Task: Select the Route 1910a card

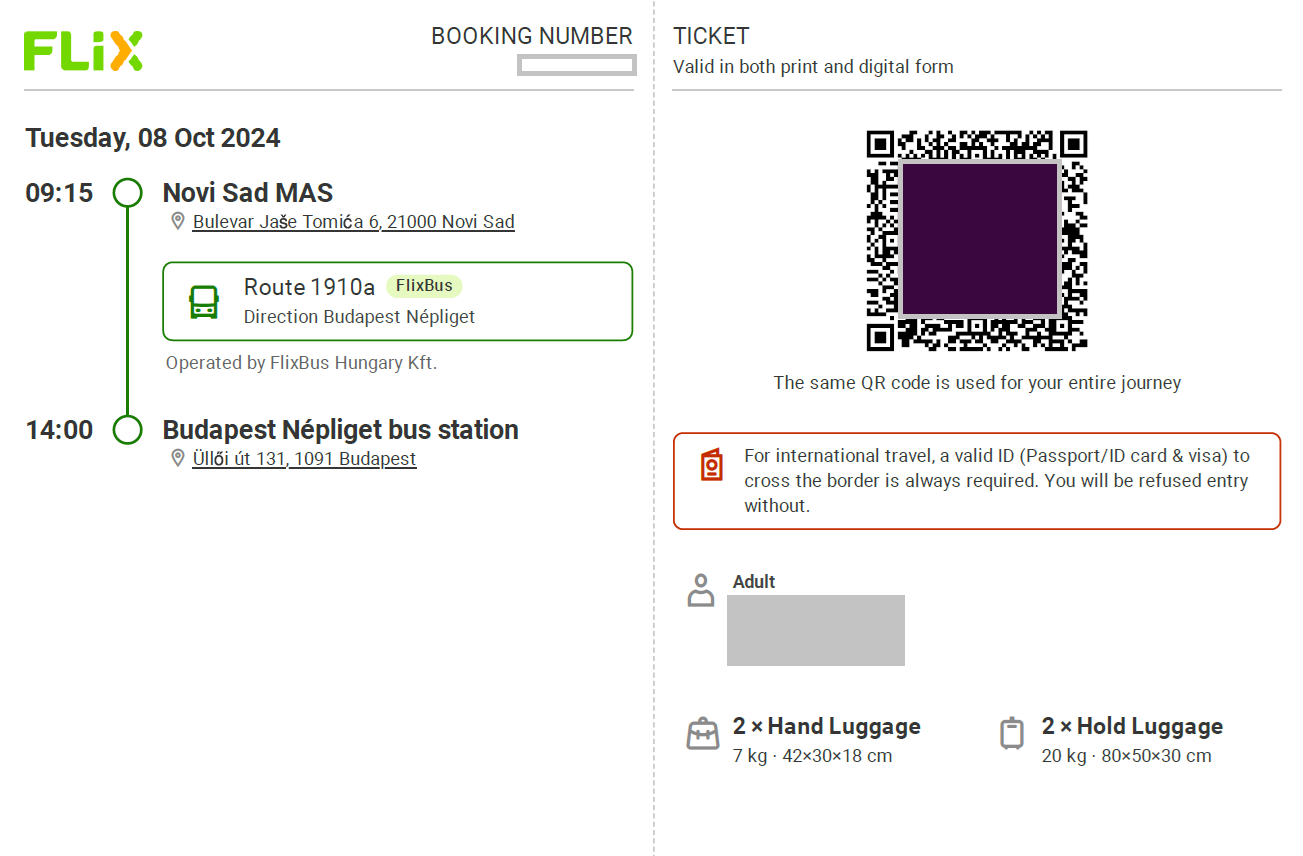Action: coord(397,301)
